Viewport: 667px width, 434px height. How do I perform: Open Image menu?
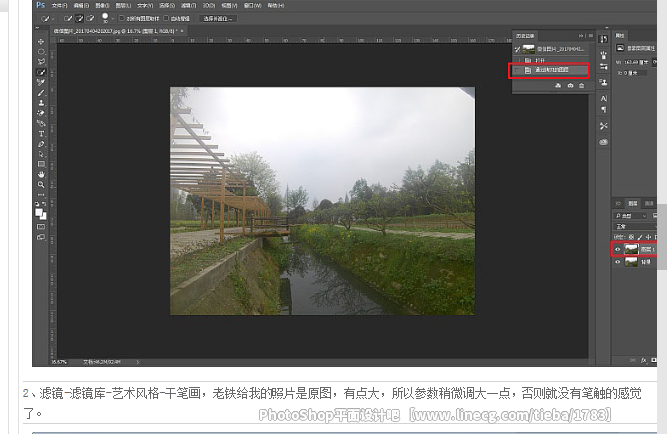pyautogui.click(x=102, y=6)
